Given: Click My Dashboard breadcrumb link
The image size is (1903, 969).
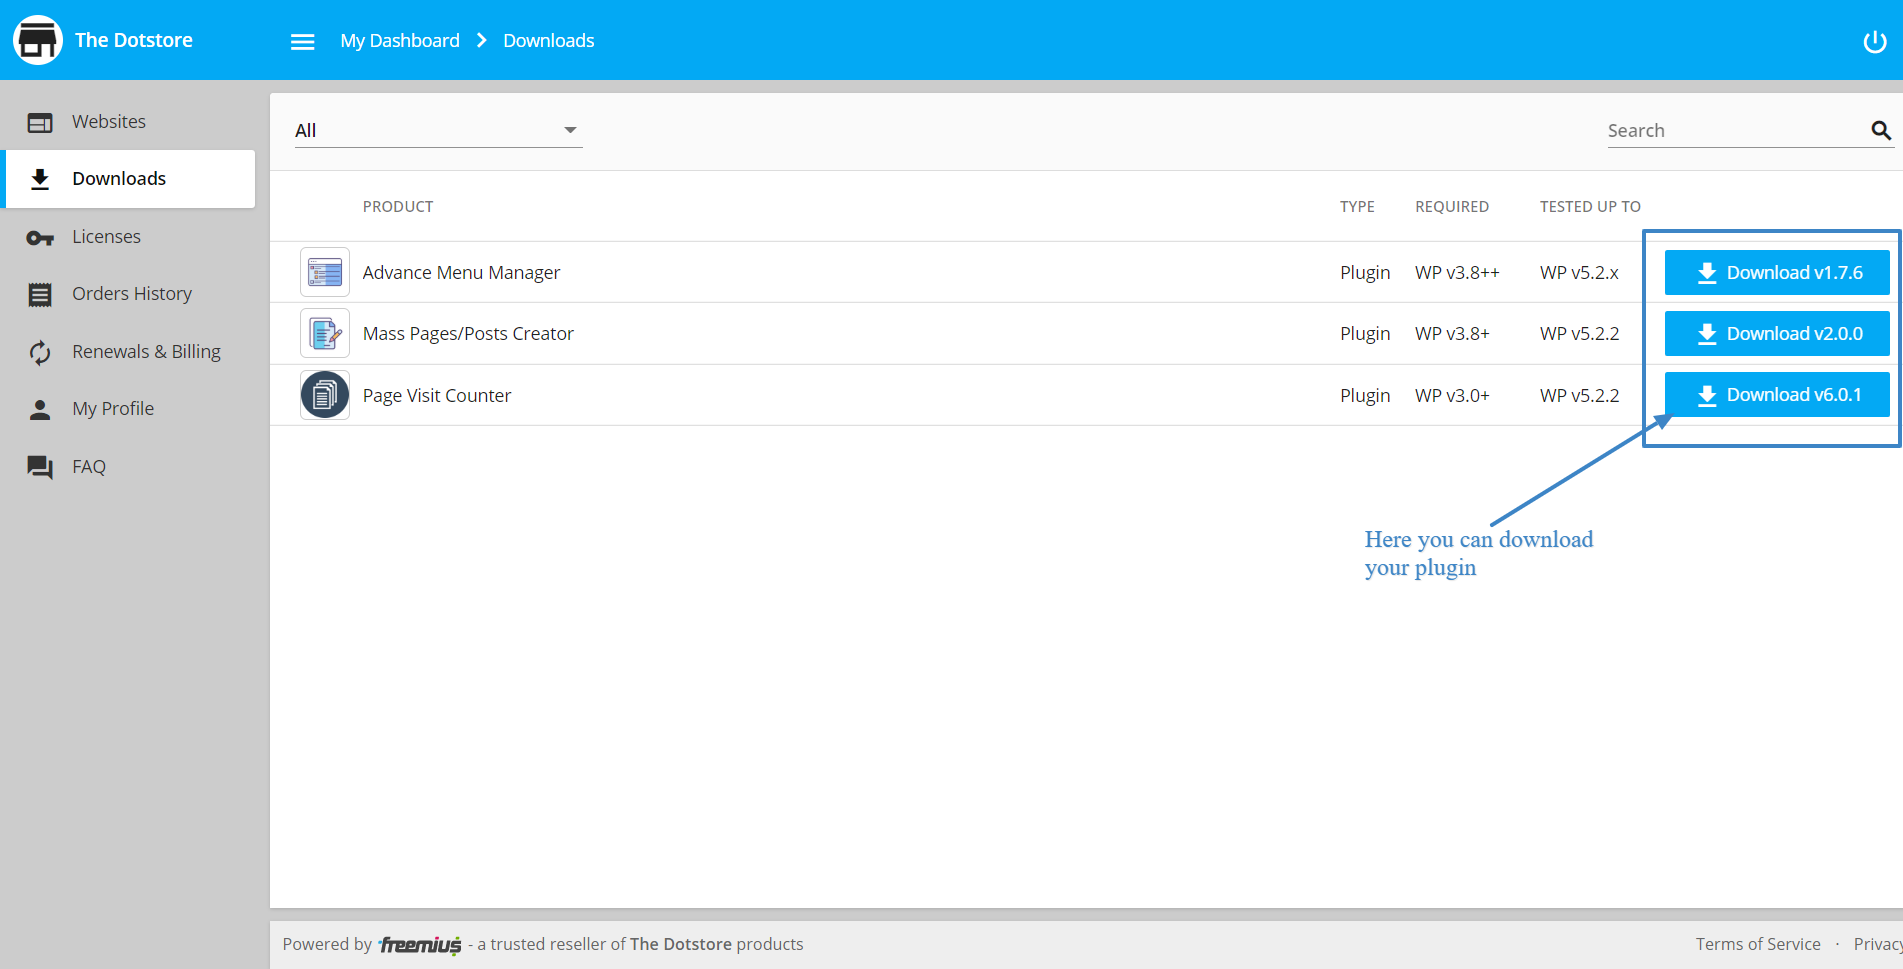Looking at the screenshot, I should (400, 41).
